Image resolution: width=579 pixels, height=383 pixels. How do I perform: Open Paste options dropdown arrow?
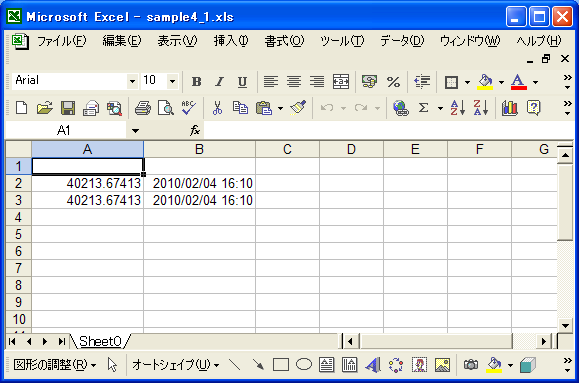point(280,108)
